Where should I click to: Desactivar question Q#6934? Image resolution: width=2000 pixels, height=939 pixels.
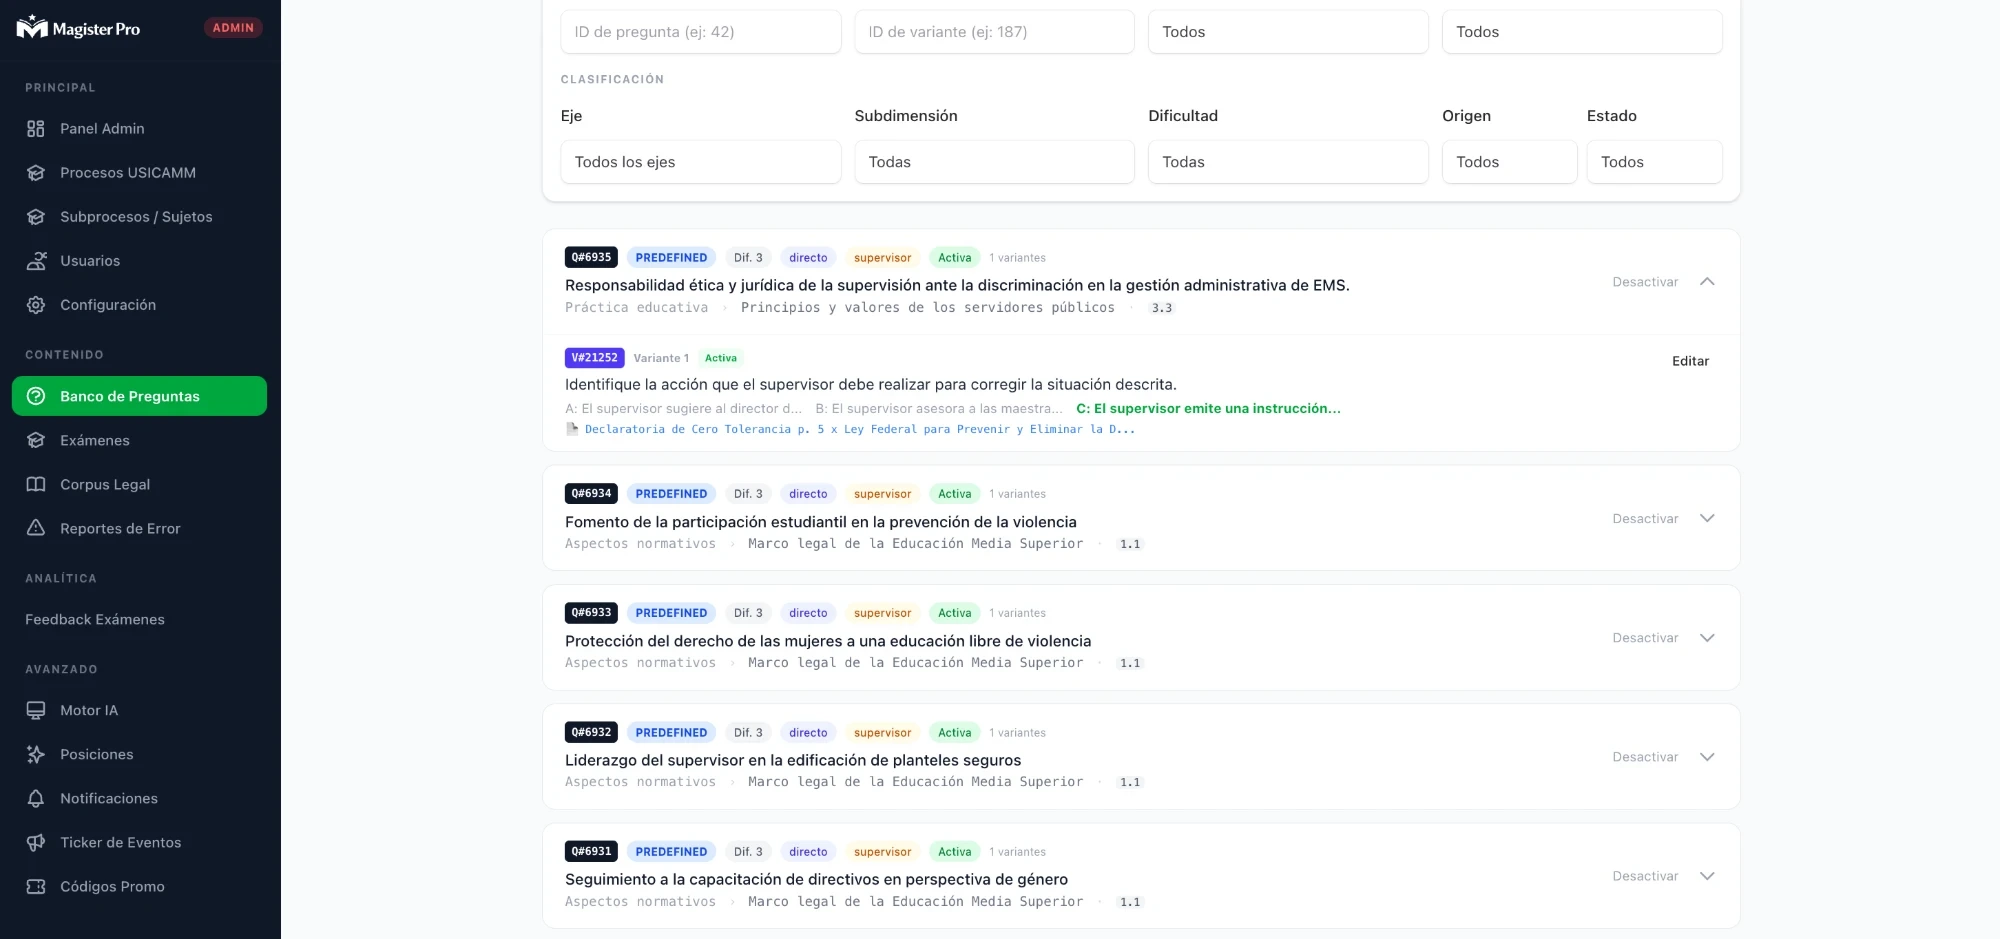(x=1645, y=518)
